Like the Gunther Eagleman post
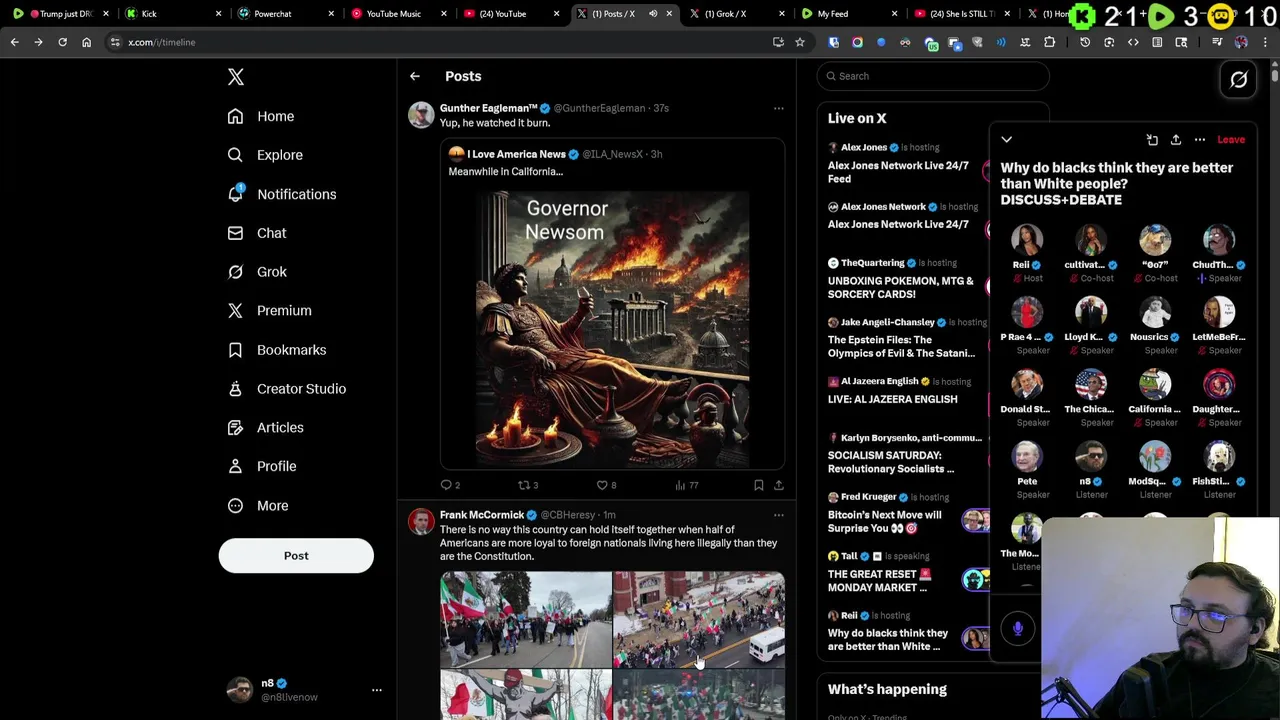The height and width of the screenshot is (720, 1280). pyautogui.click(x=606, y=485)
